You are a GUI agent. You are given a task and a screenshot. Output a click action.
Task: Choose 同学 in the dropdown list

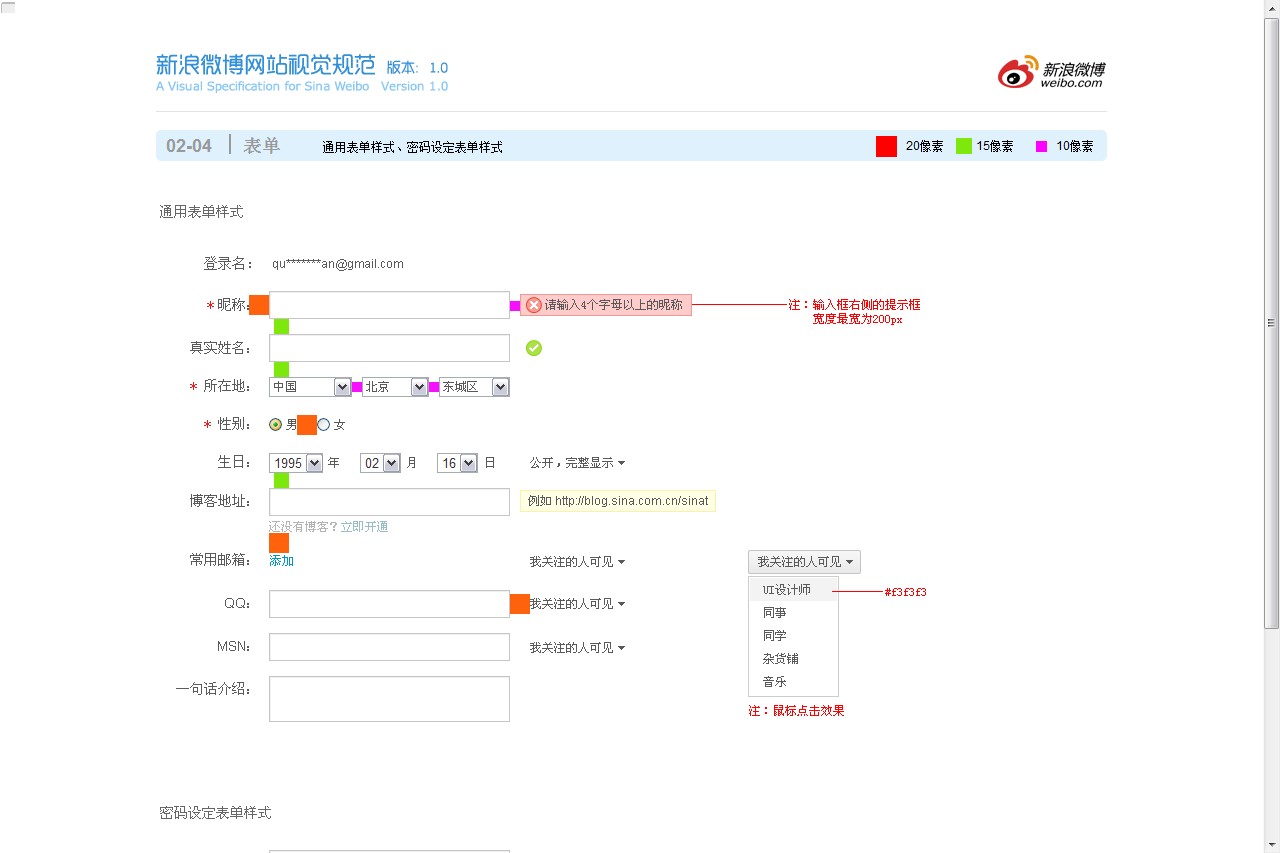click(x=793, y=636)
